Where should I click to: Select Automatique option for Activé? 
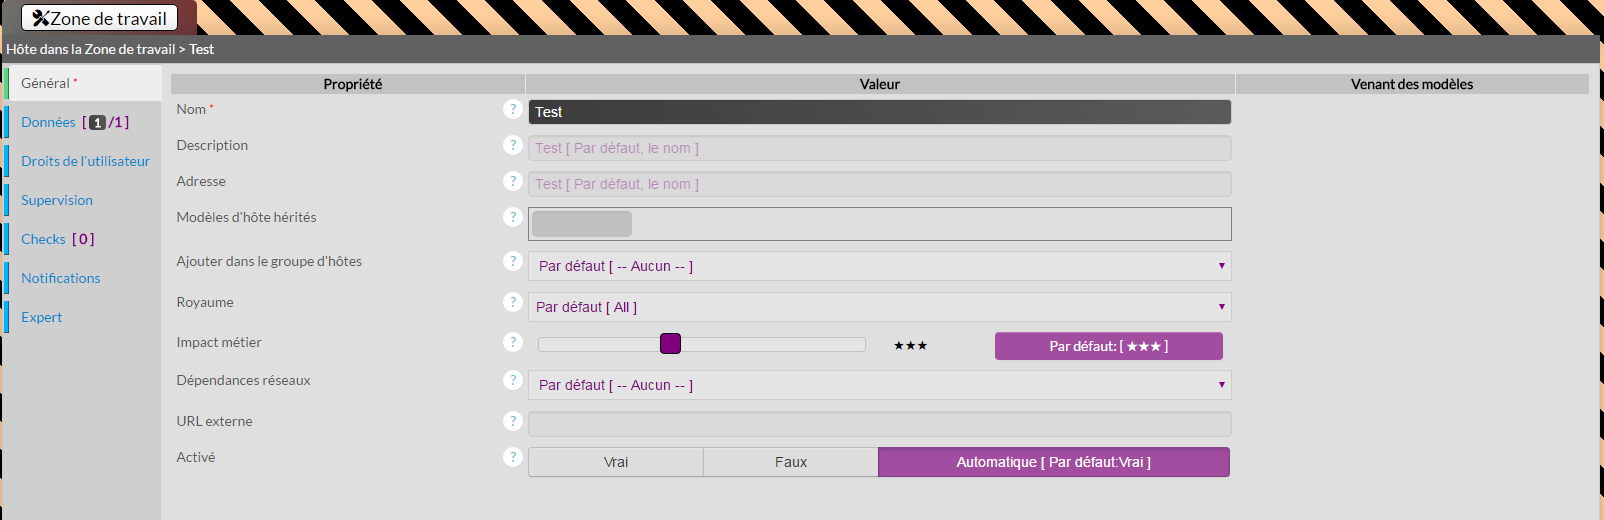pos(1053,462)
